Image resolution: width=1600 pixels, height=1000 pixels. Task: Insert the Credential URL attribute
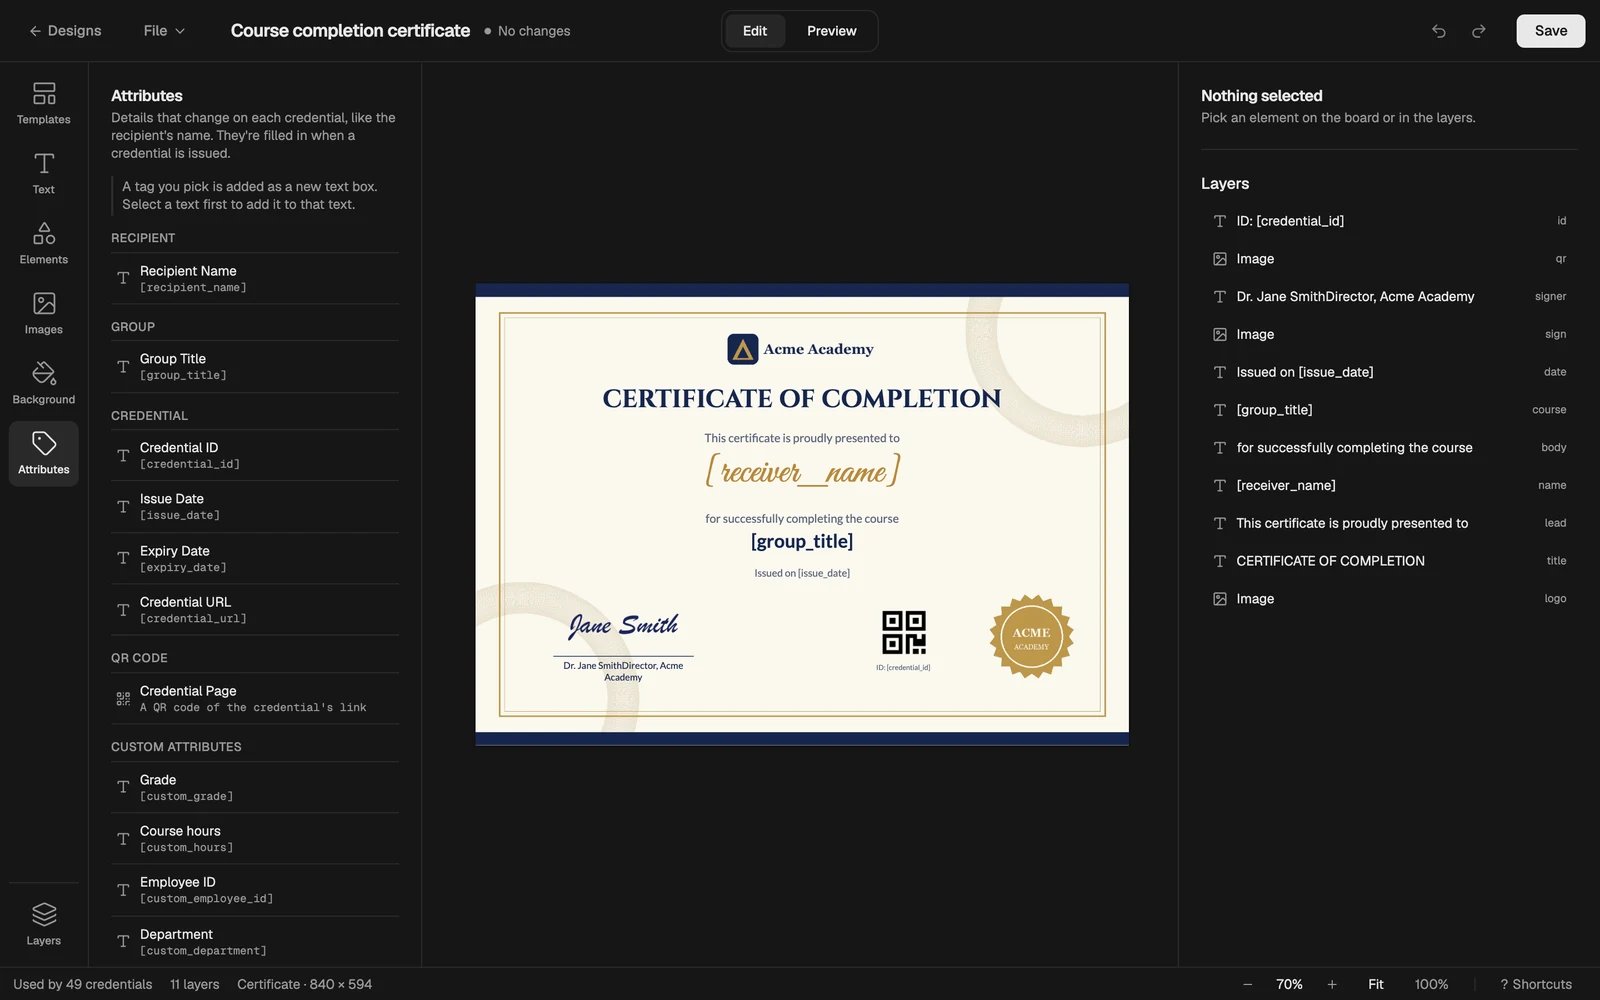point(255,609)
